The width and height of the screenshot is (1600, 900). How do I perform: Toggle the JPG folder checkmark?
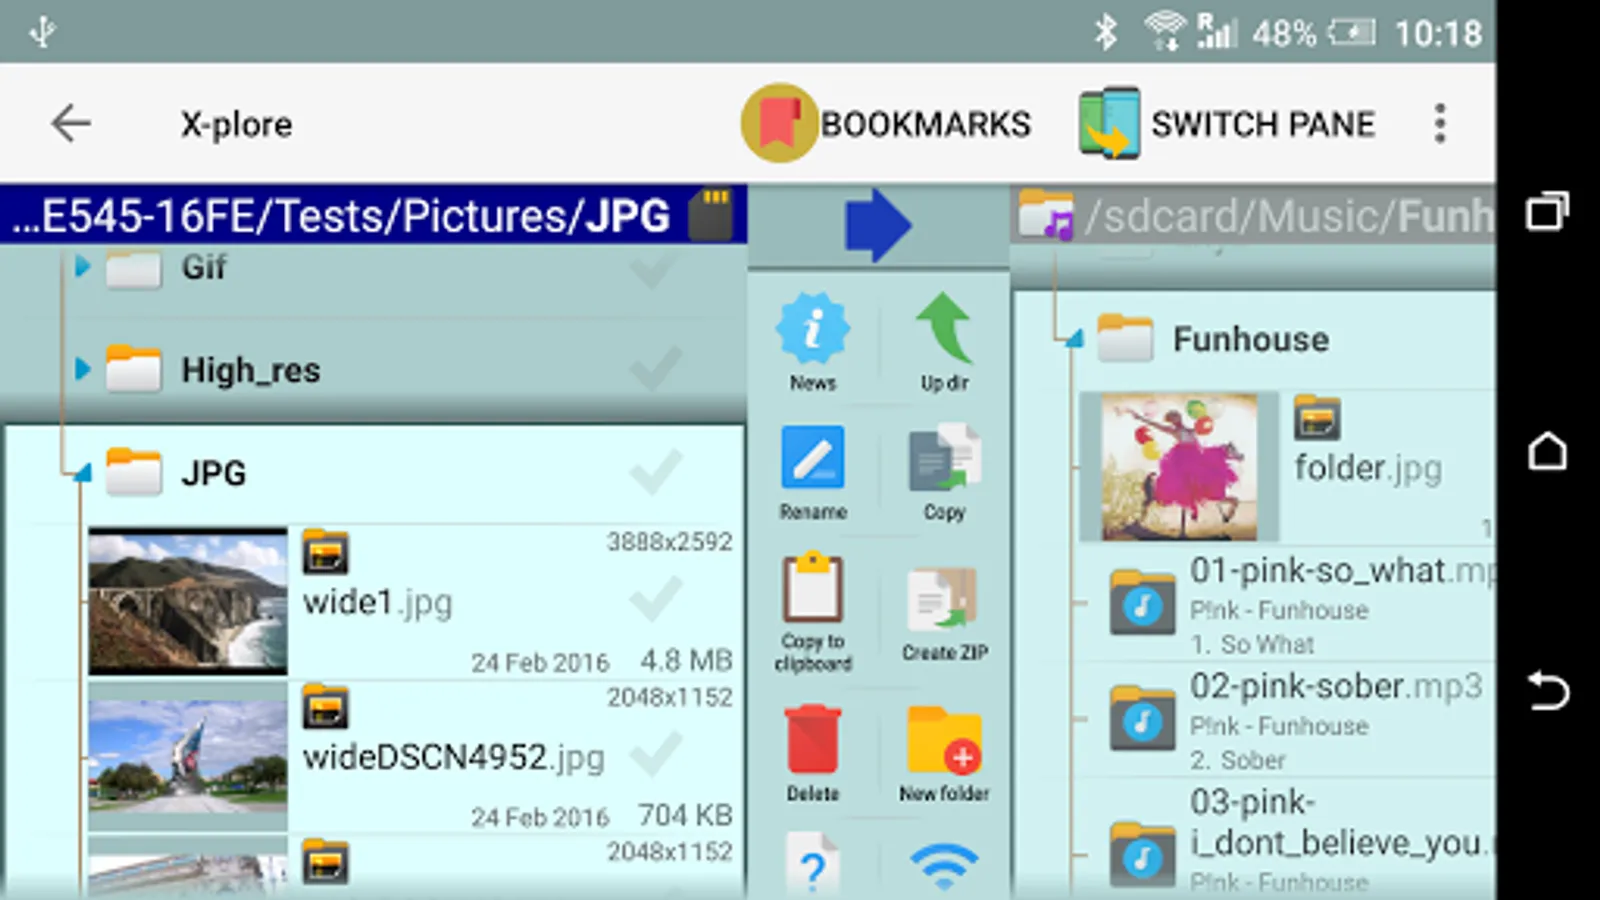coord(655,472)
